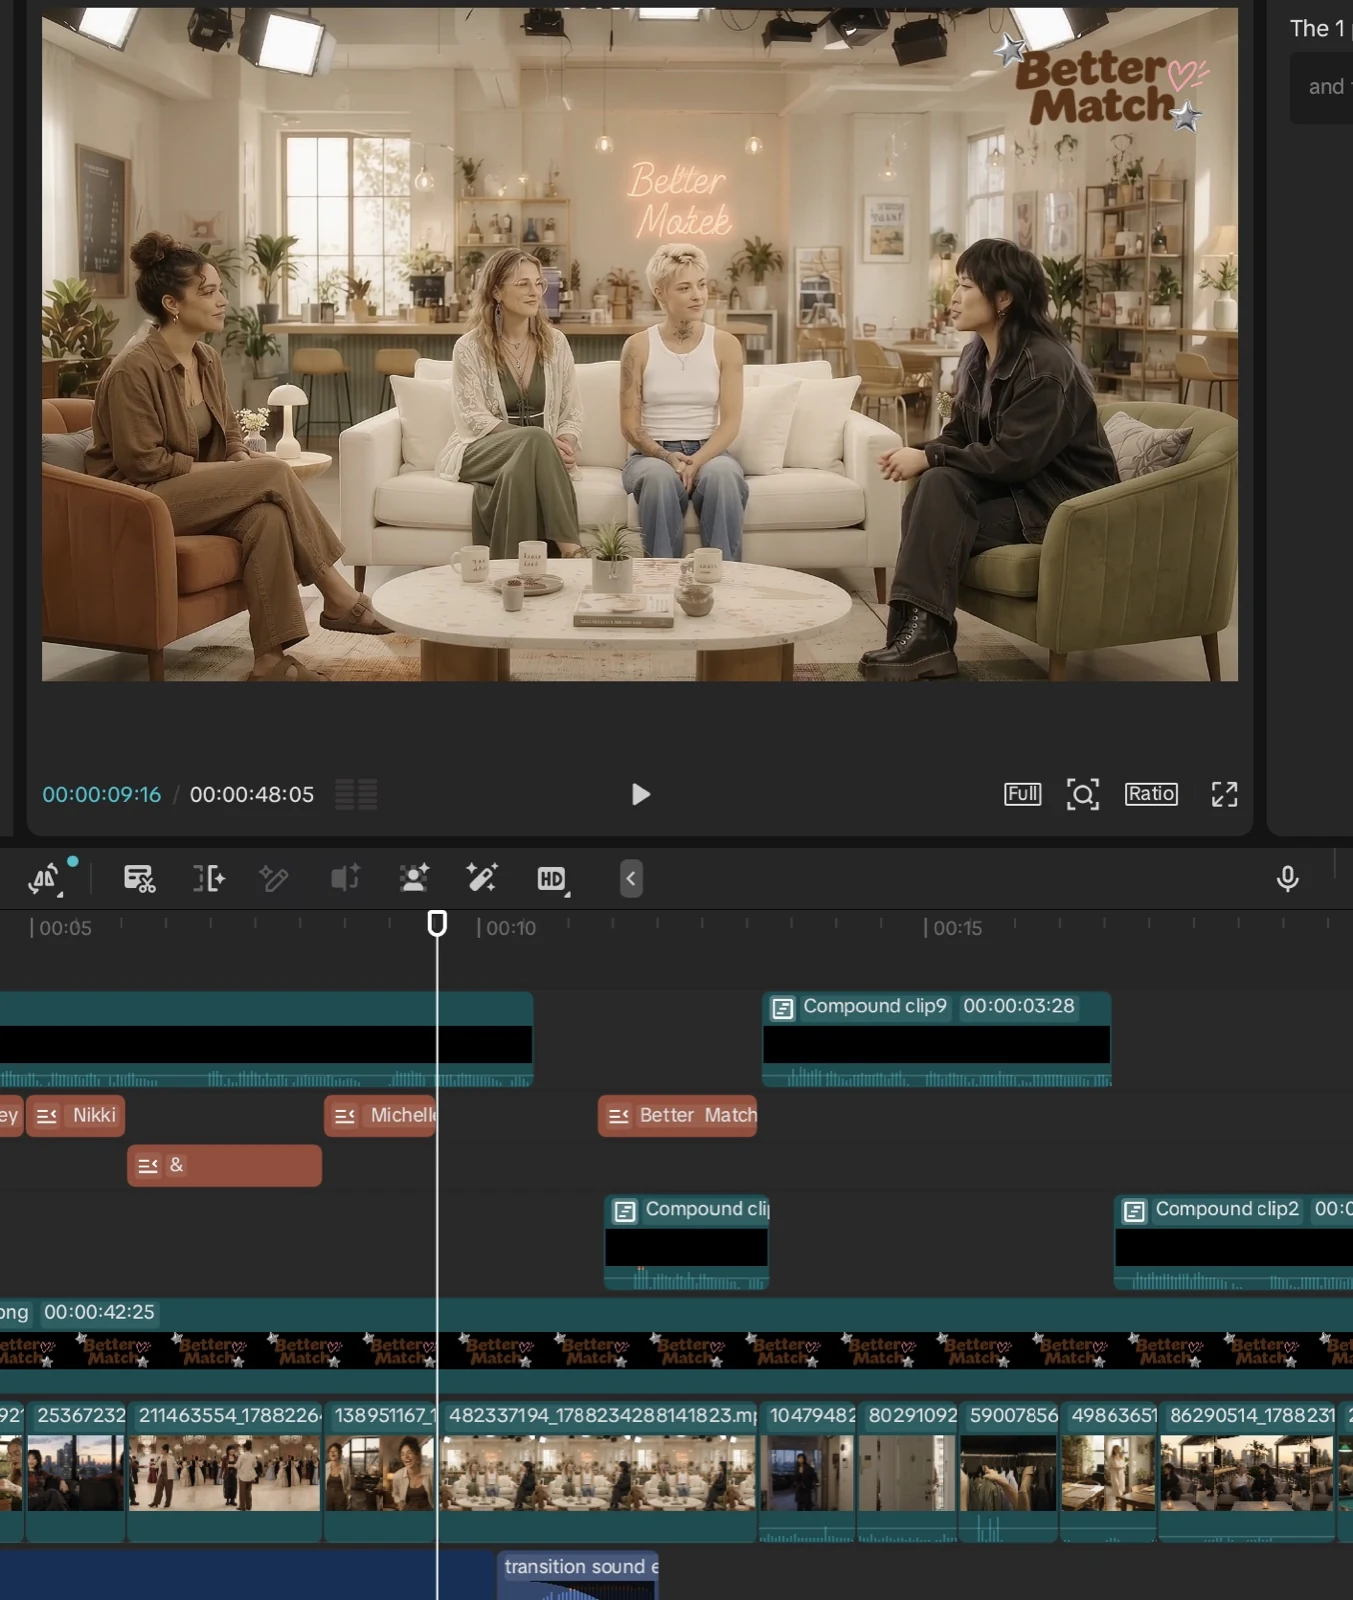Select the AI auto-trim bracket icon
Screen dimensions: 1353x1600
tap(209, 879)
